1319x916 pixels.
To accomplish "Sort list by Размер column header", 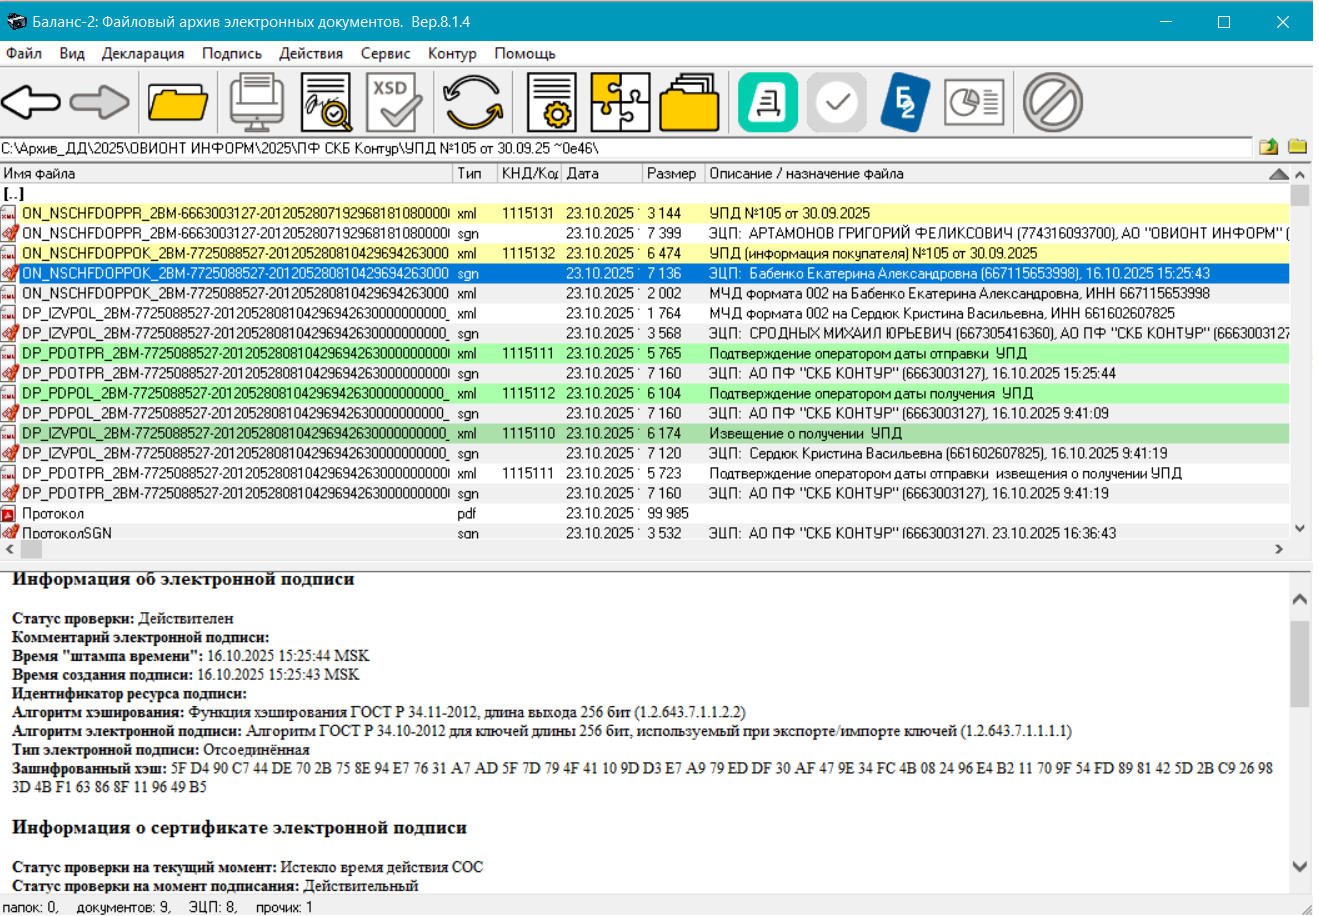I will pyautogui.click(x=671, y=174).
